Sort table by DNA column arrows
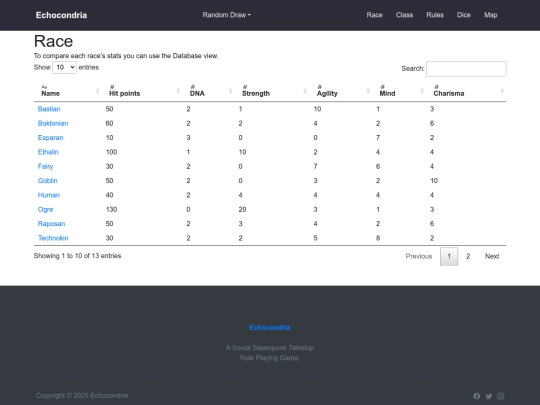The width and height of the screenshot is (540, 405). tap(230, 91)
